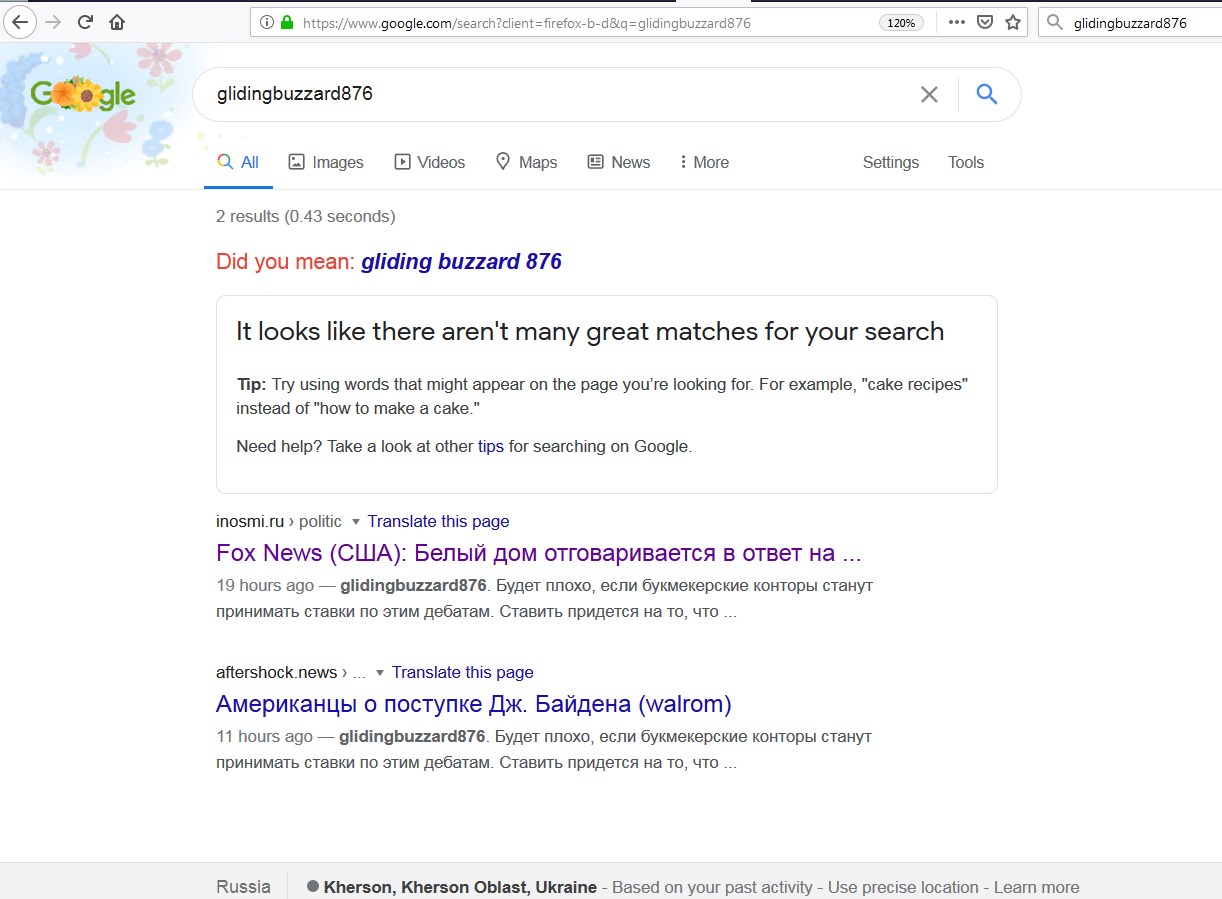Clear the Google search box with X

(929, 95)
